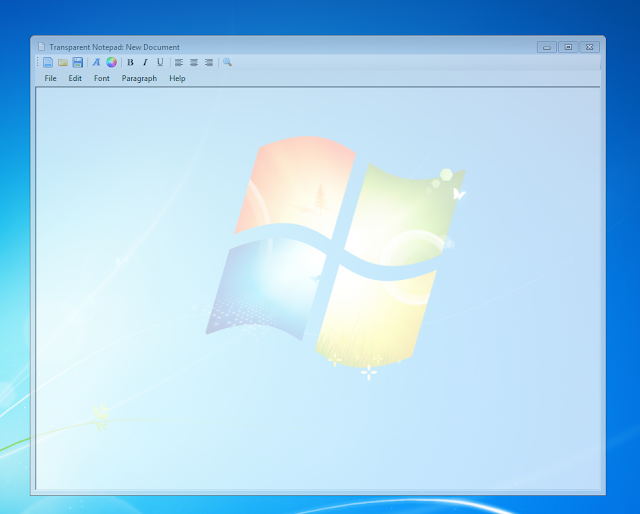Toggle italic formatting
The height and width of the screenshot is (514, 640).
pyautogui.click(x=145, y=62)
